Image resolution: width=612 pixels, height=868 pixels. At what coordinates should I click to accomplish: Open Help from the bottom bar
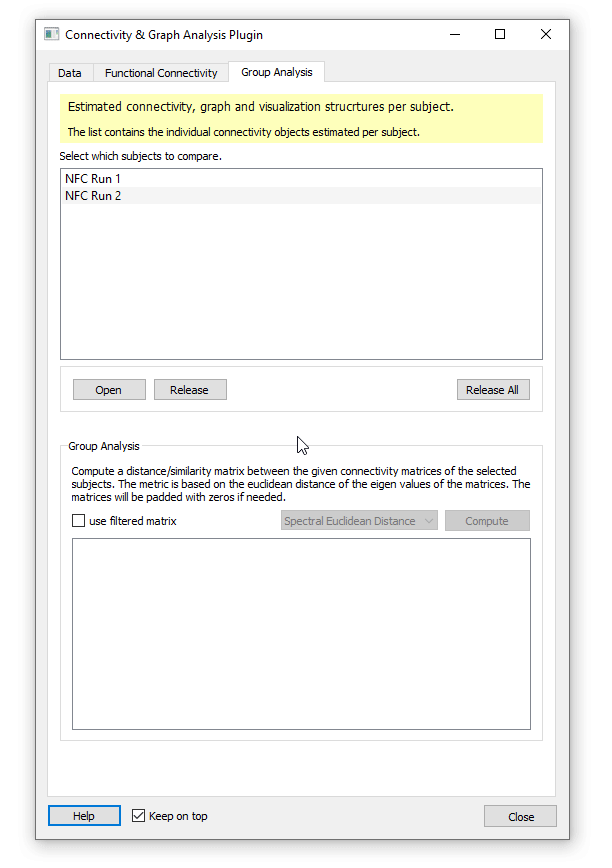point(84,816)
